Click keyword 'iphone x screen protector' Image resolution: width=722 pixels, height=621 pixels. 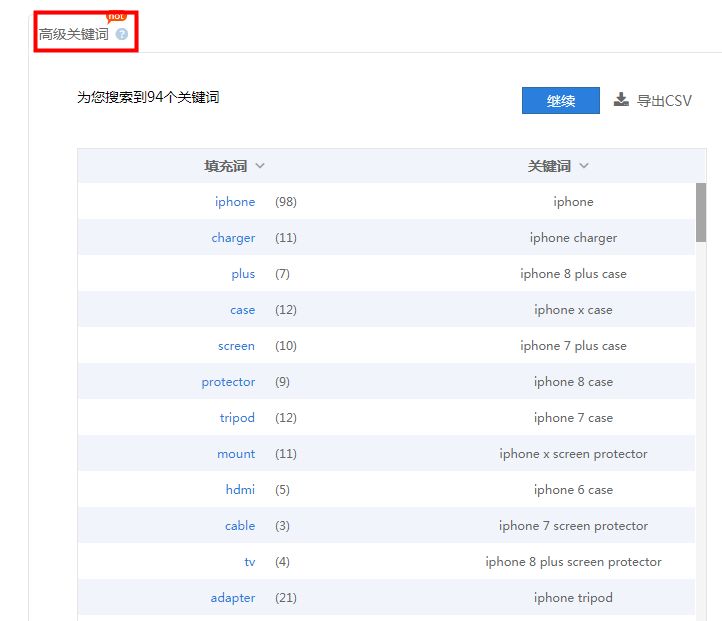[573, 454]
